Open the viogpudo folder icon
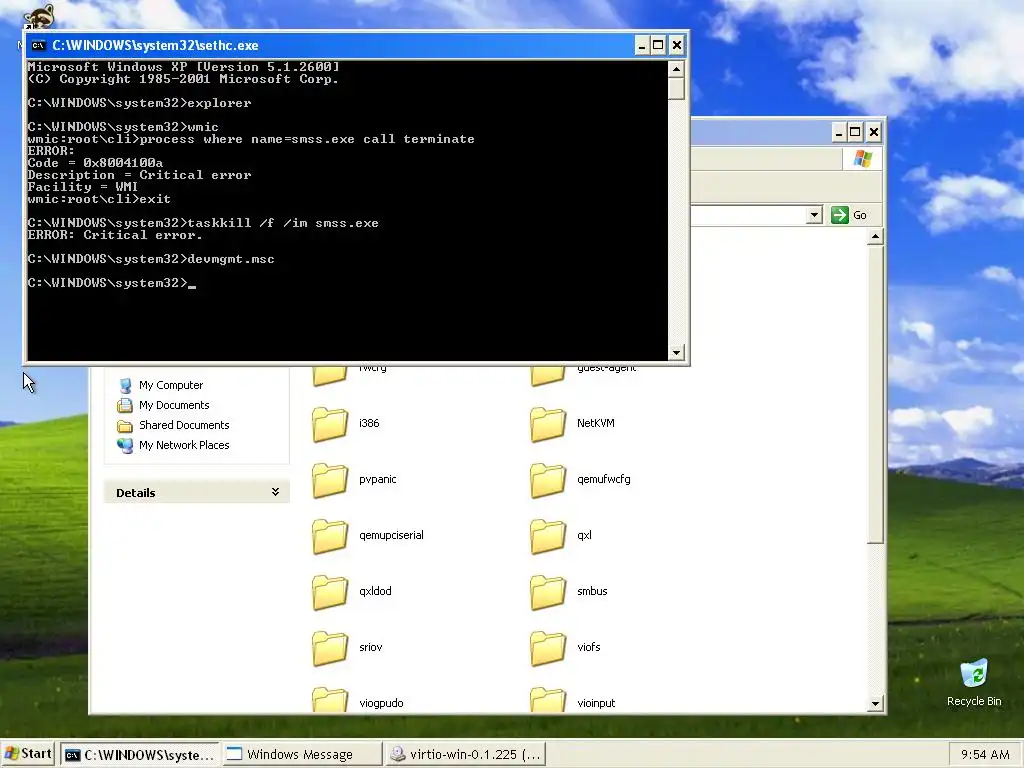 tap(330, 700)
